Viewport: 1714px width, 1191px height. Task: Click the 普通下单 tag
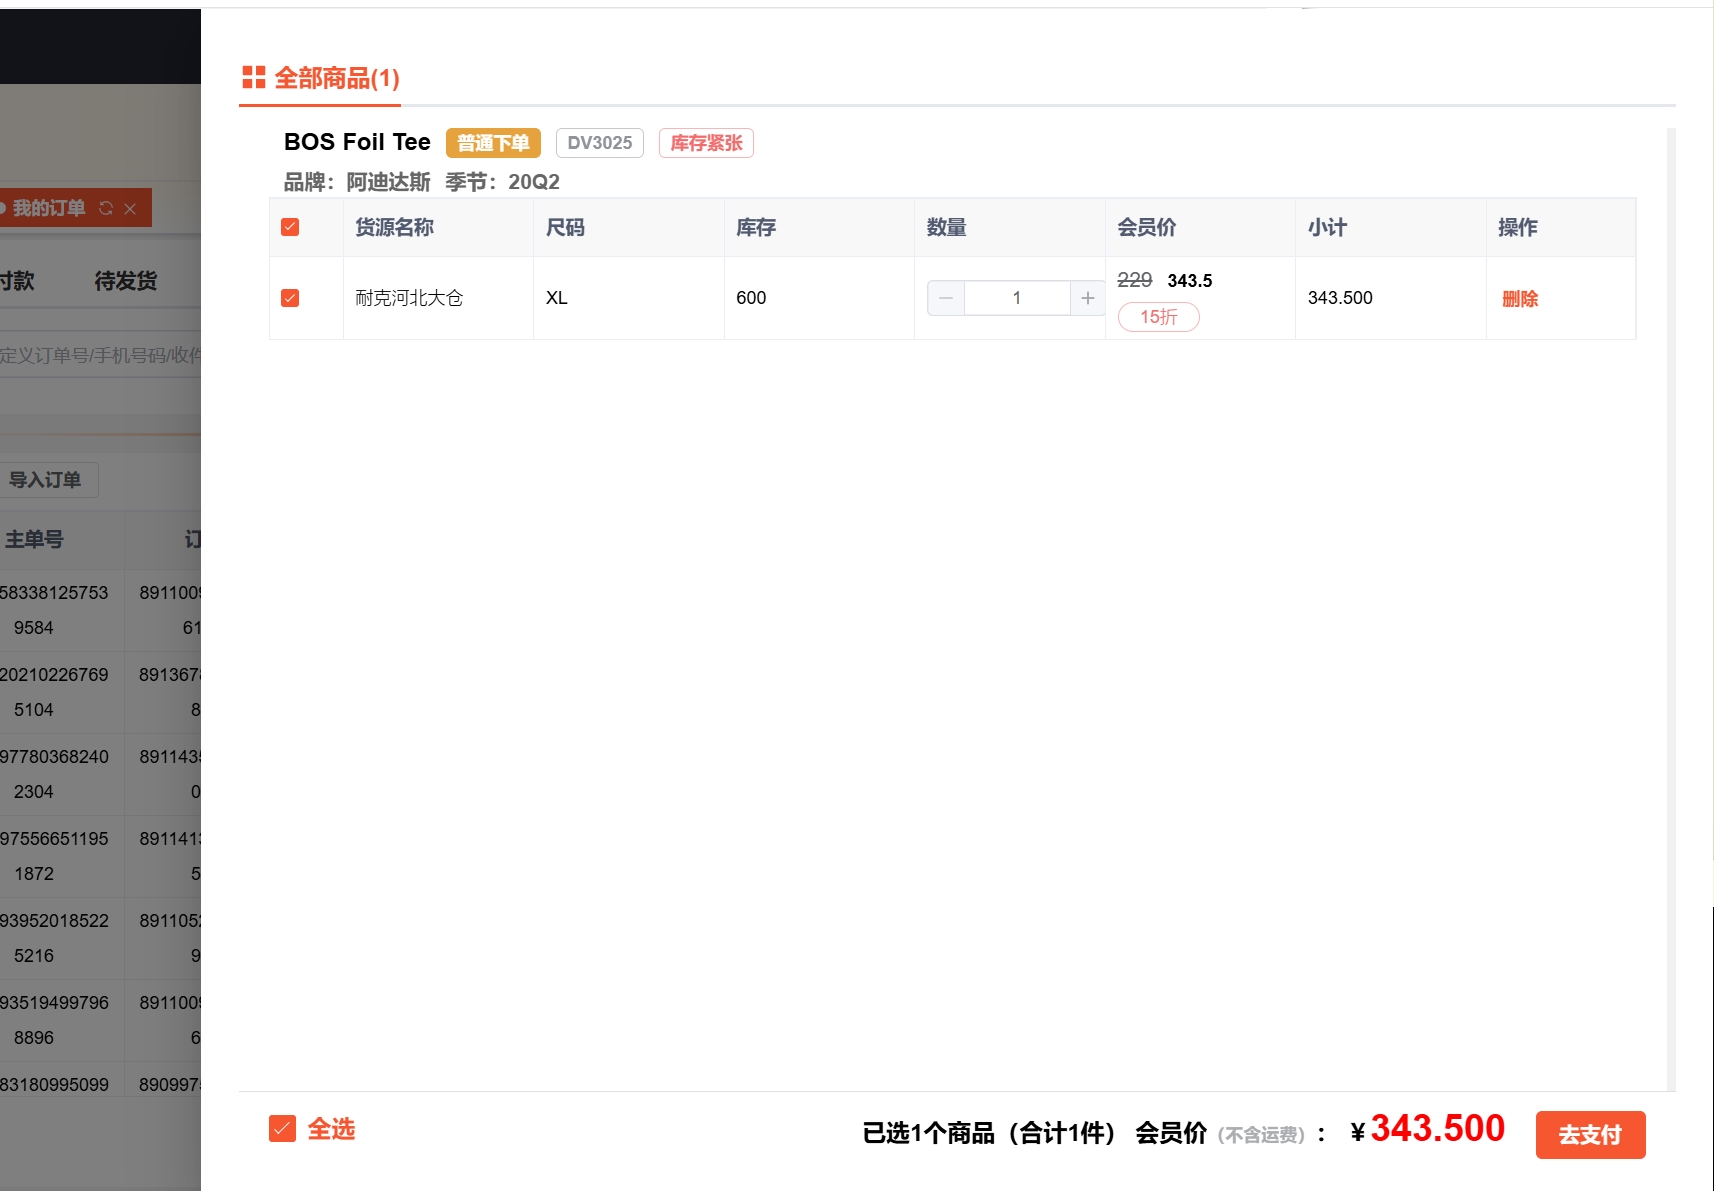pyautogui.click(x=493, y=143)
